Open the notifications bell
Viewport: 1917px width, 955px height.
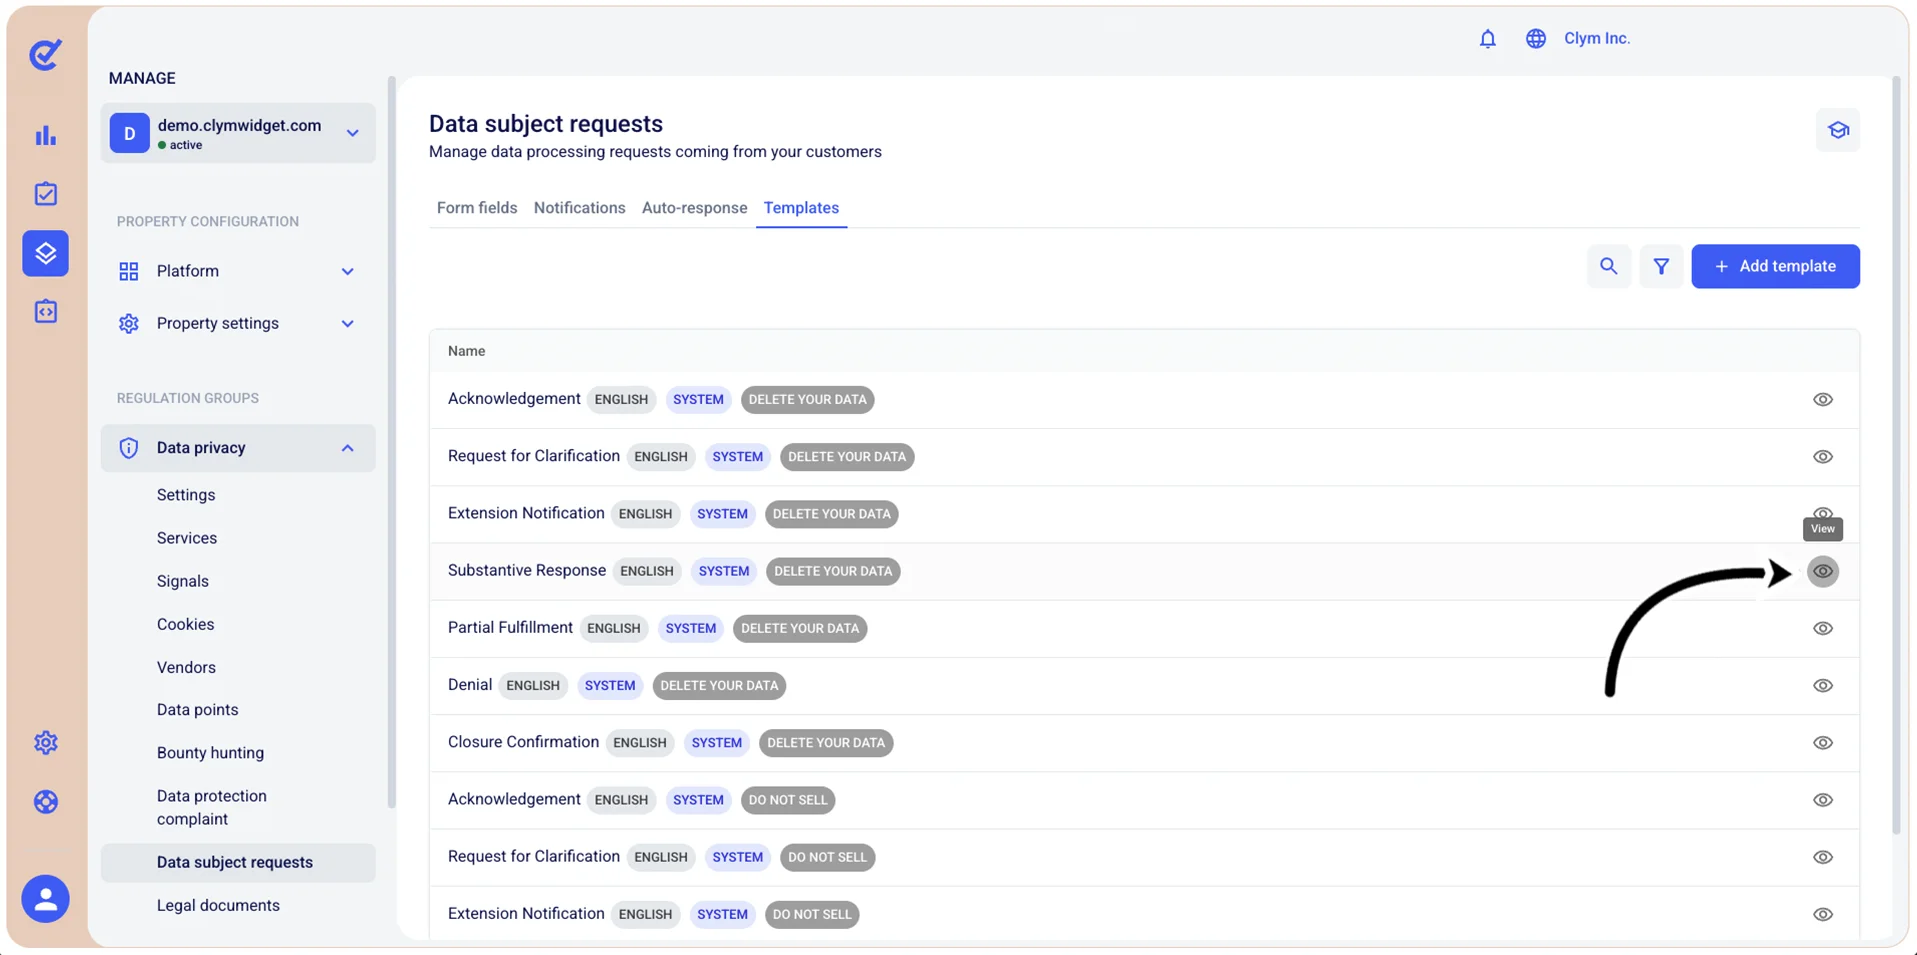(x=1488, y=39)
